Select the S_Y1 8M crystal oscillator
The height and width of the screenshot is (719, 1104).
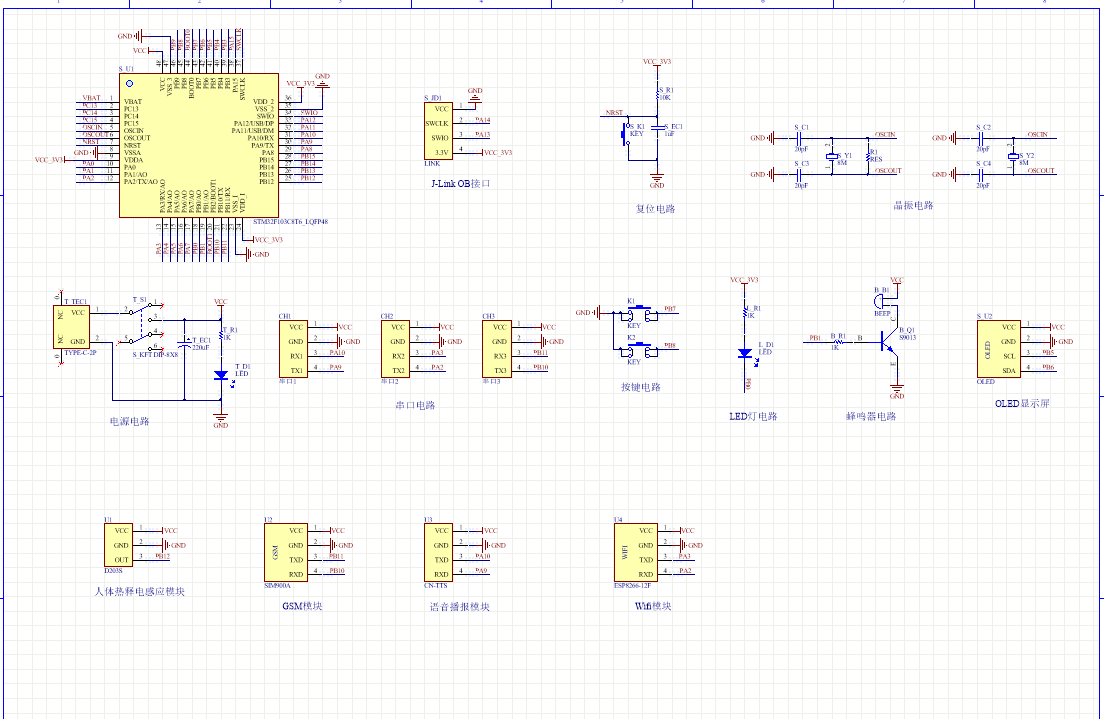(x=831, y=156)
